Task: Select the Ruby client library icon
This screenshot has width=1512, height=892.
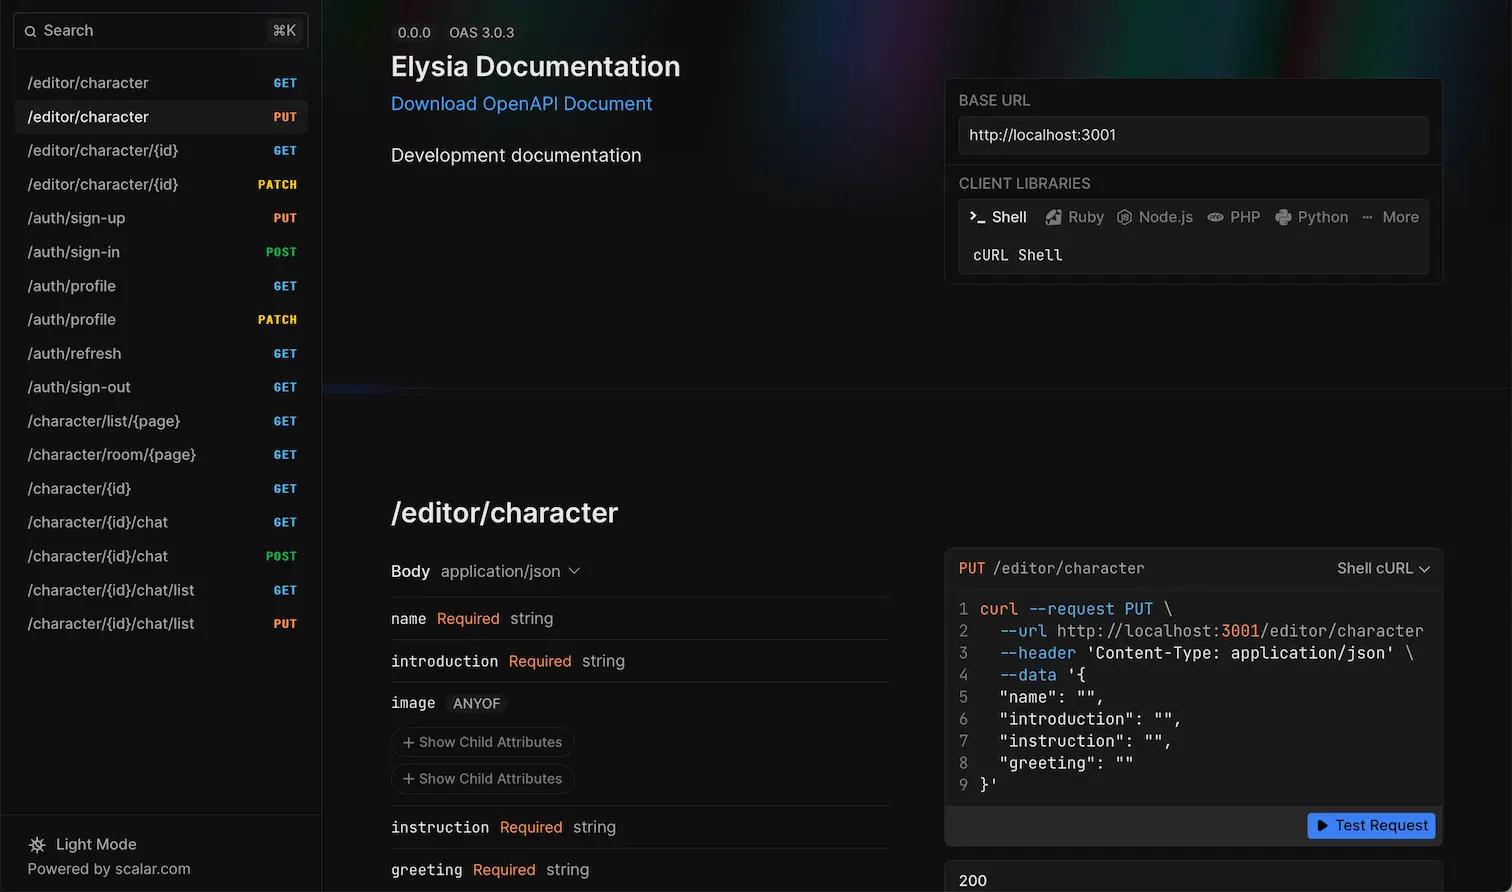Action: pos(1053,216)
